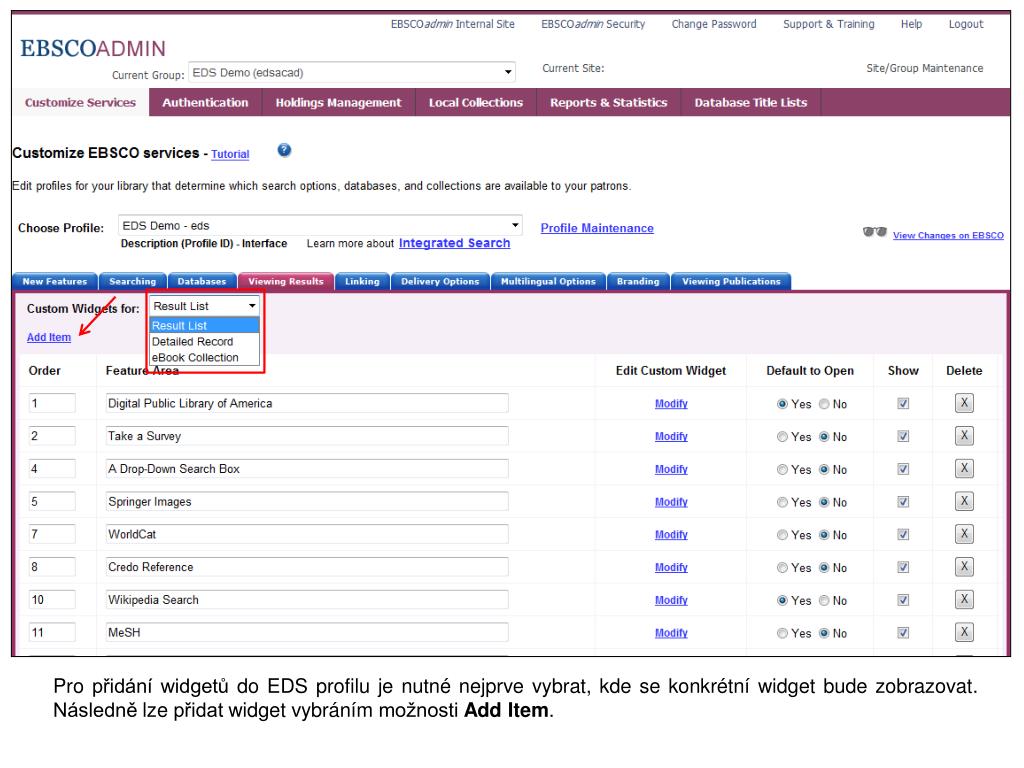The height and width of the screenshot is (768, 1024).
Task: Switch to the Viewing Publications sub-tab
Action: [731, 281]
